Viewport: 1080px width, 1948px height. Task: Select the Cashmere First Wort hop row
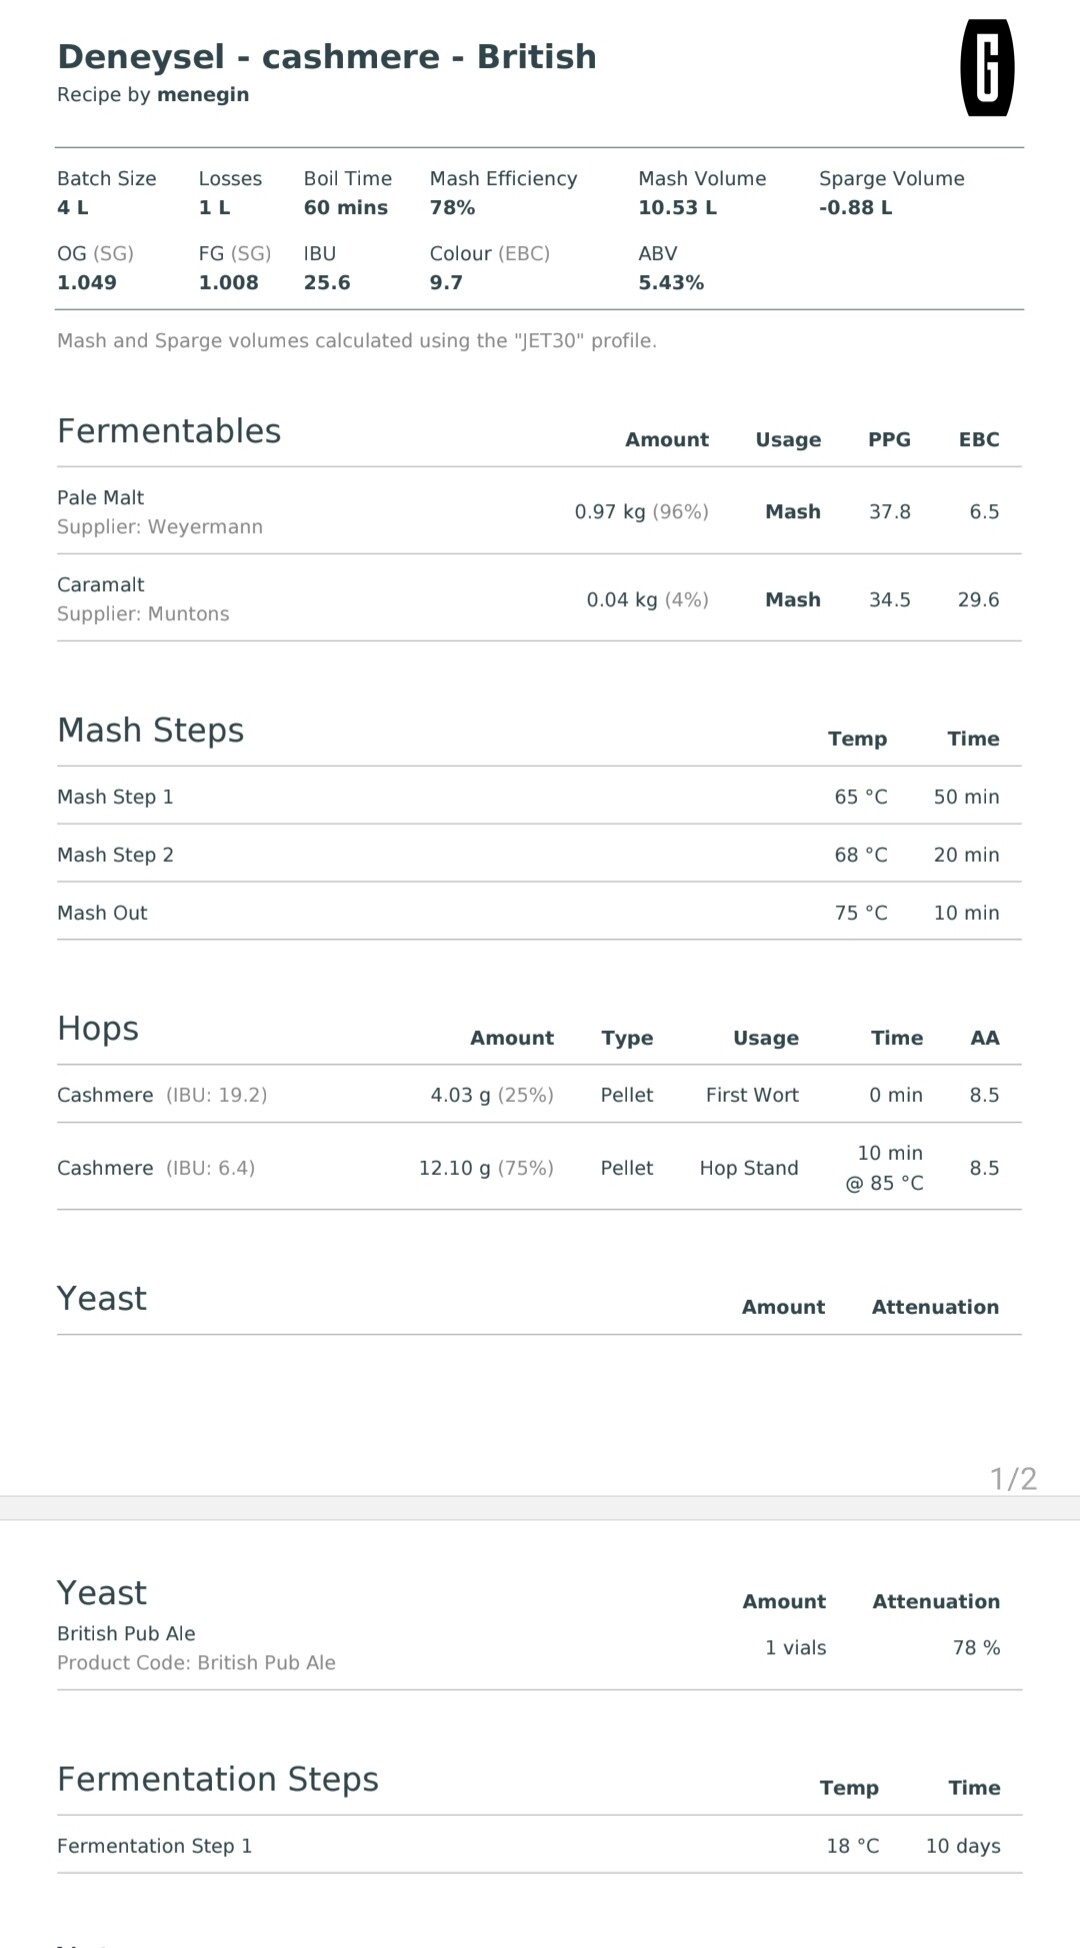[539, 1094]
